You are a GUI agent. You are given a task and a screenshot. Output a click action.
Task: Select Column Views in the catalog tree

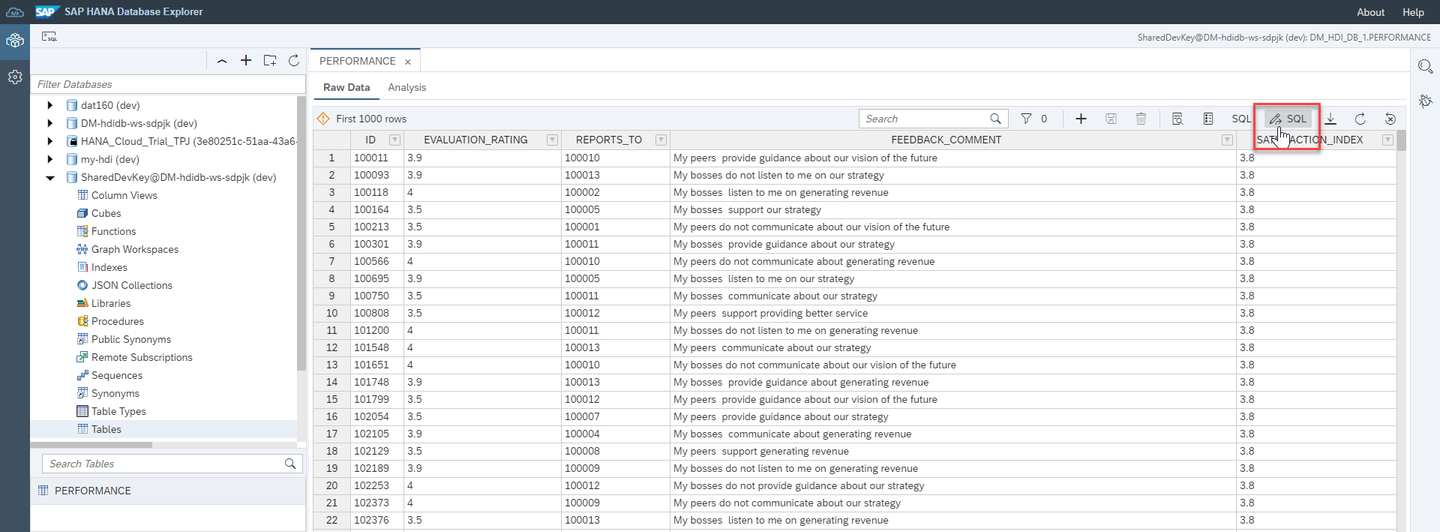pyautogui.click(x=124, y=195)
